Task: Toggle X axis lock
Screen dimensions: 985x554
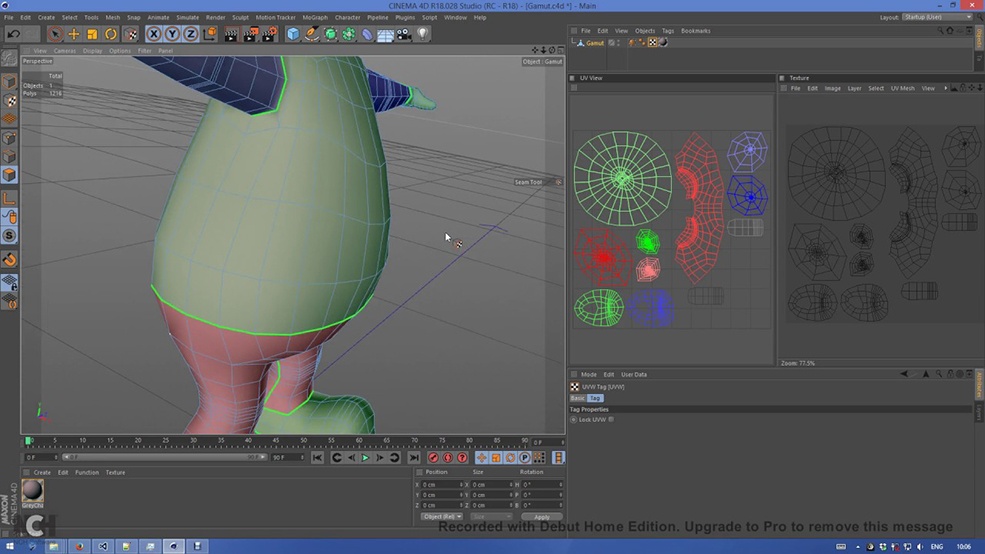Action: [153, 34]
